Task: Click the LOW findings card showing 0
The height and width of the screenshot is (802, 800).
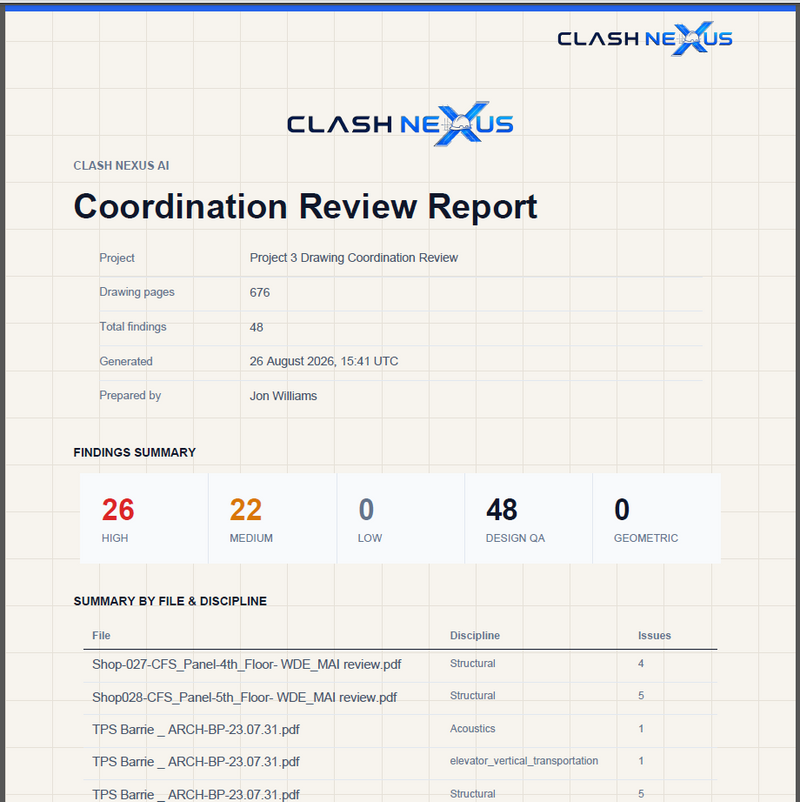Action: pyautogui.click(x=401, y=518)
